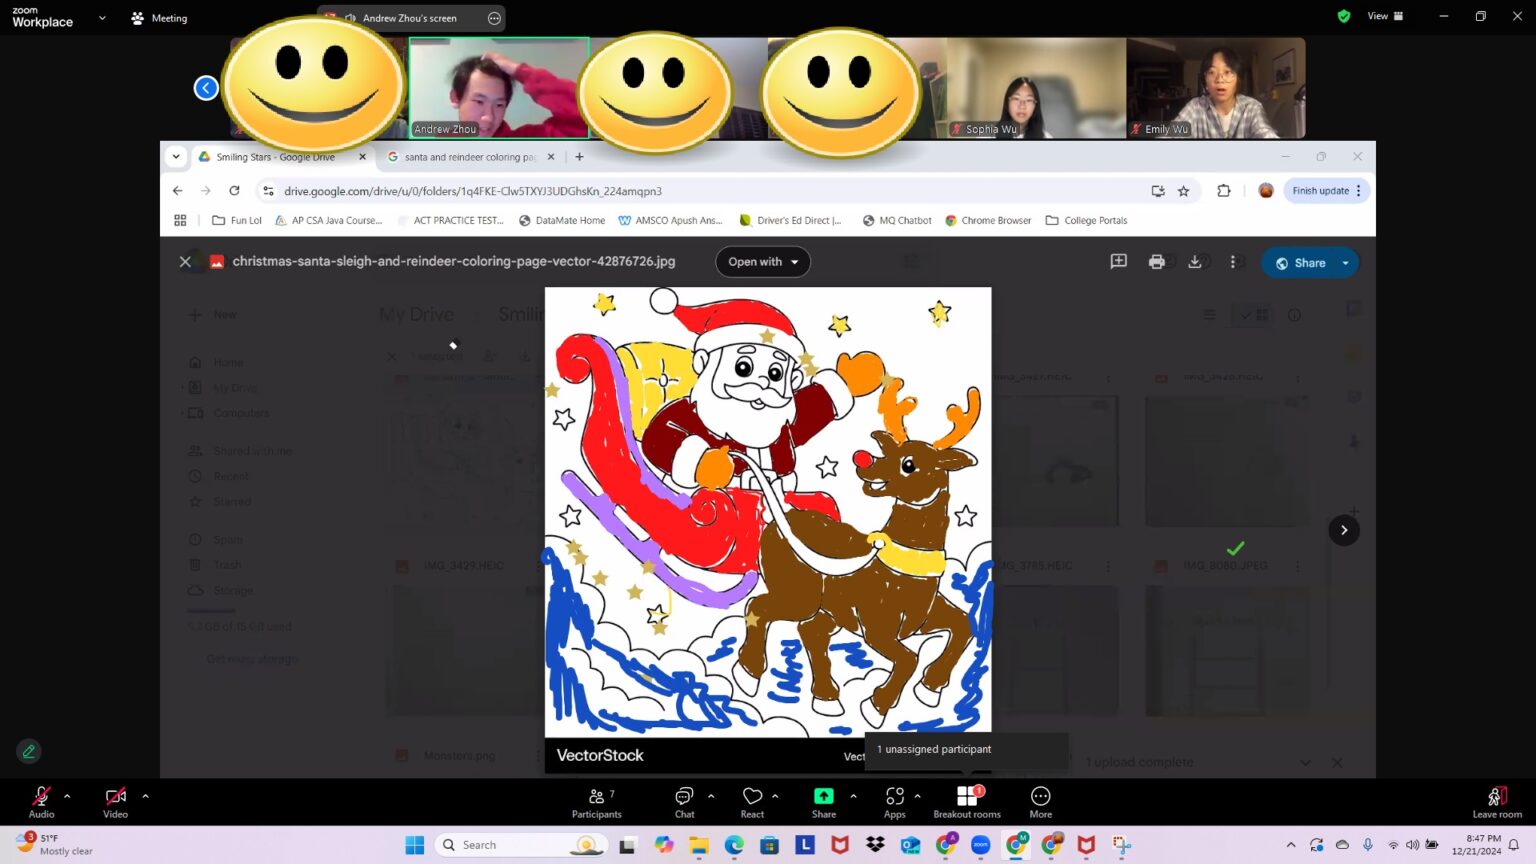This screenshot has width=1536, height=864.
Task: Click the green Share screen button
Action: tap(823, 801)
